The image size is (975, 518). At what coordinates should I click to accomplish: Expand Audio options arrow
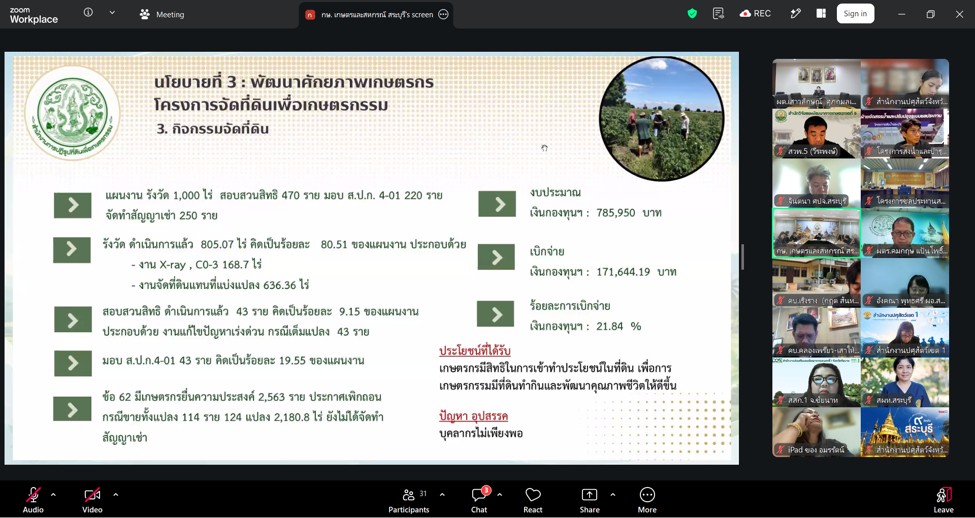[53, 495]
